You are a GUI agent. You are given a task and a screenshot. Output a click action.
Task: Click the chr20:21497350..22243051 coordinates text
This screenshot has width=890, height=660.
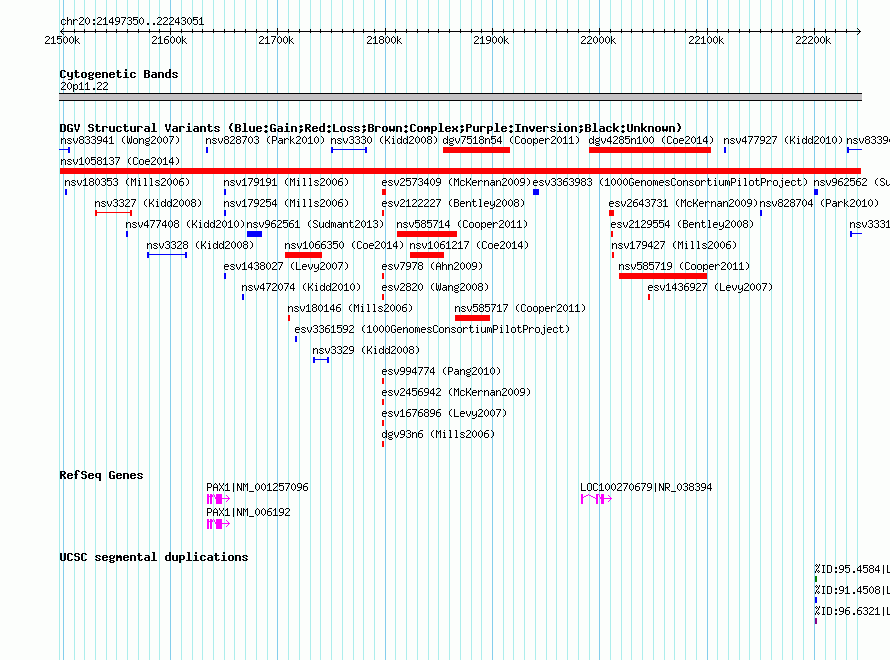tap(132, 22)
